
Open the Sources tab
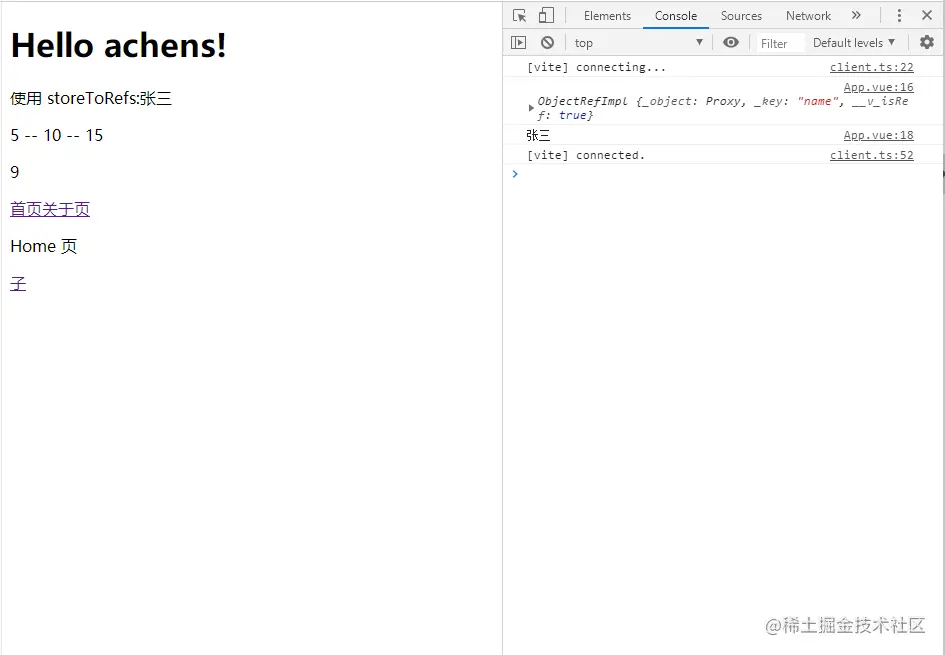[x=741, y=16]
